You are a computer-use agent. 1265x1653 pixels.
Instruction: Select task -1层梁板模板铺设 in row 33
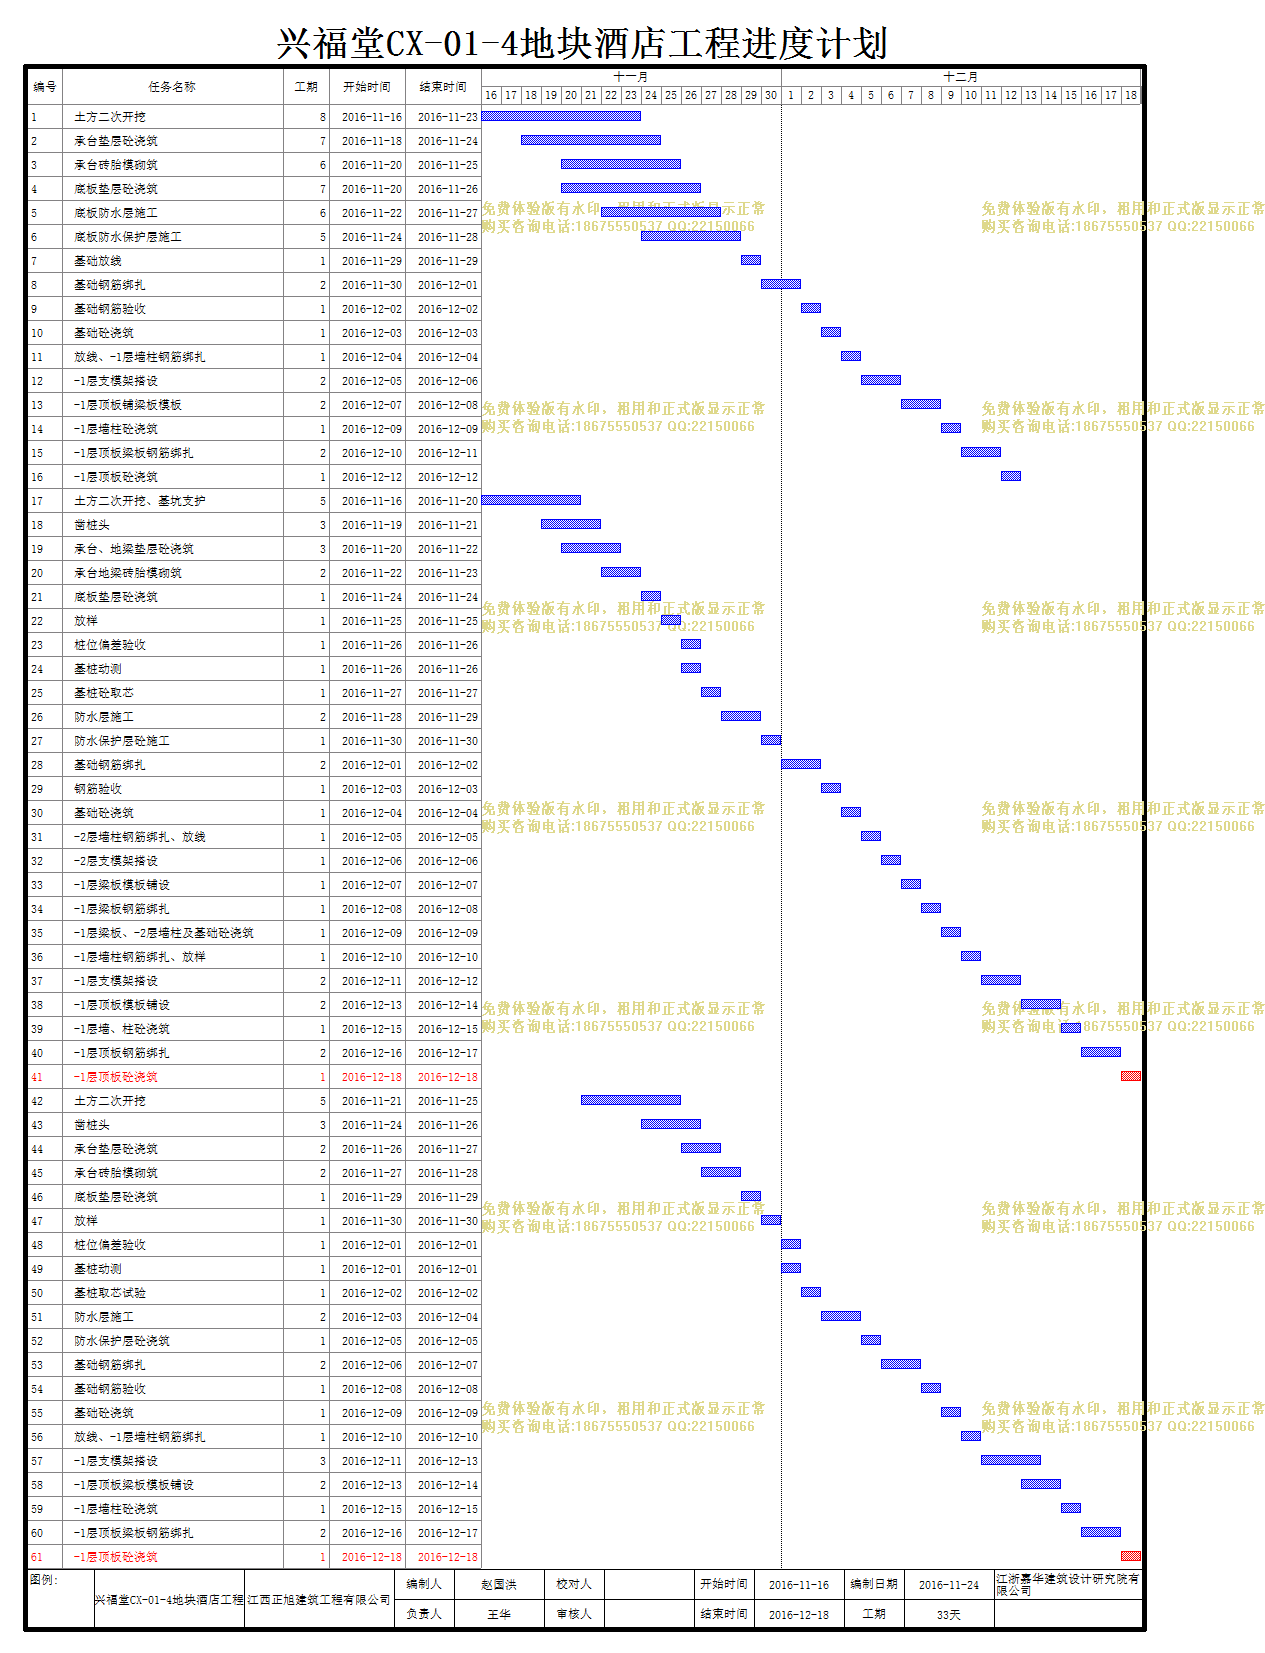122,885
